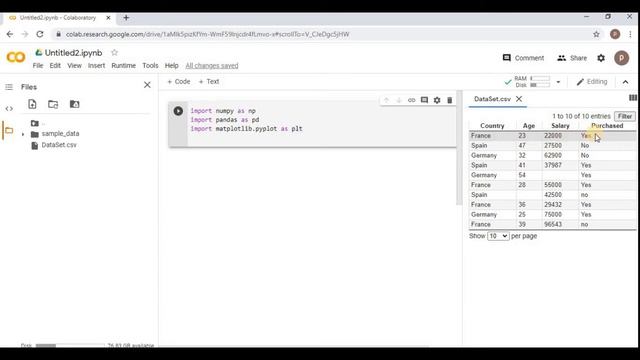Image resolution: width=640 pixels, height=360 pixels.
Task: Click the All changes saved link
Action: (212, 65)
